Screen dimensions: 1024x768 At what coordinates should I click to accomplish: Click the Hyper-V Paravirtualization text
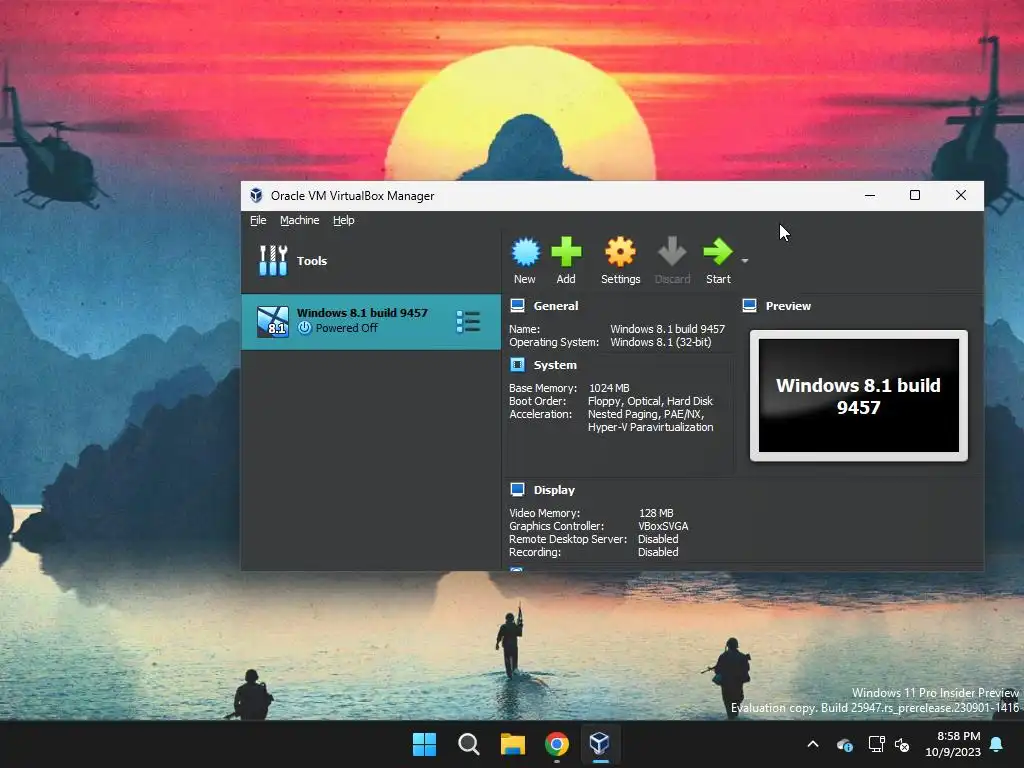(x=650, y=427)
